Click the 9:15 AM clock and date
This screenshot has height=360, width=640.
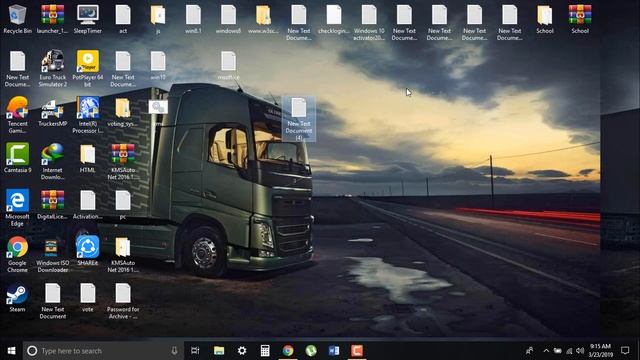click(x=601, y=351)
